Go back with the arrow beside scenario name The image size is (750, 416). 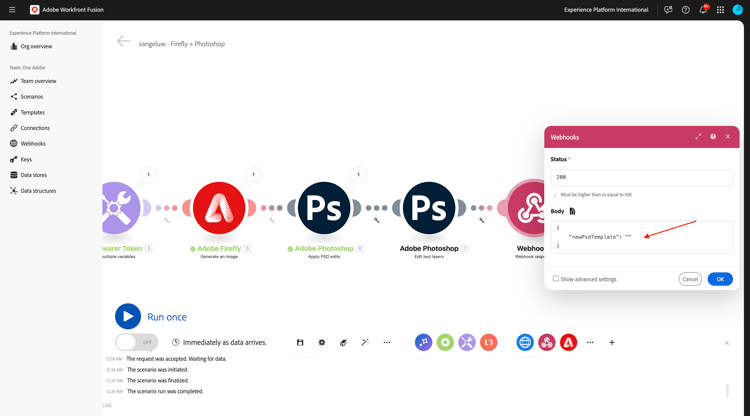tap(123, 42)
